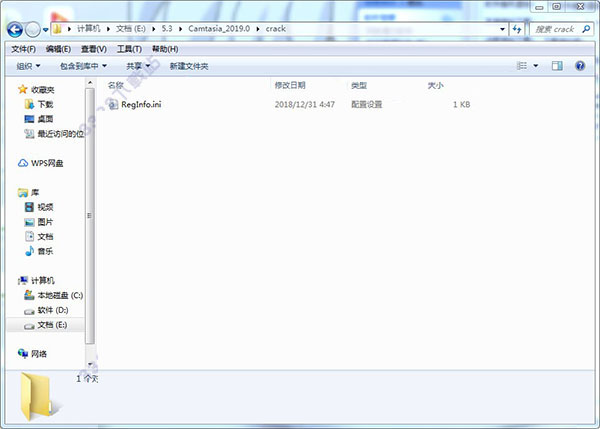This screenshot has height=429, width=600.
Task: Open the 帮助(H) menu
Action: [x=165, y=49]
